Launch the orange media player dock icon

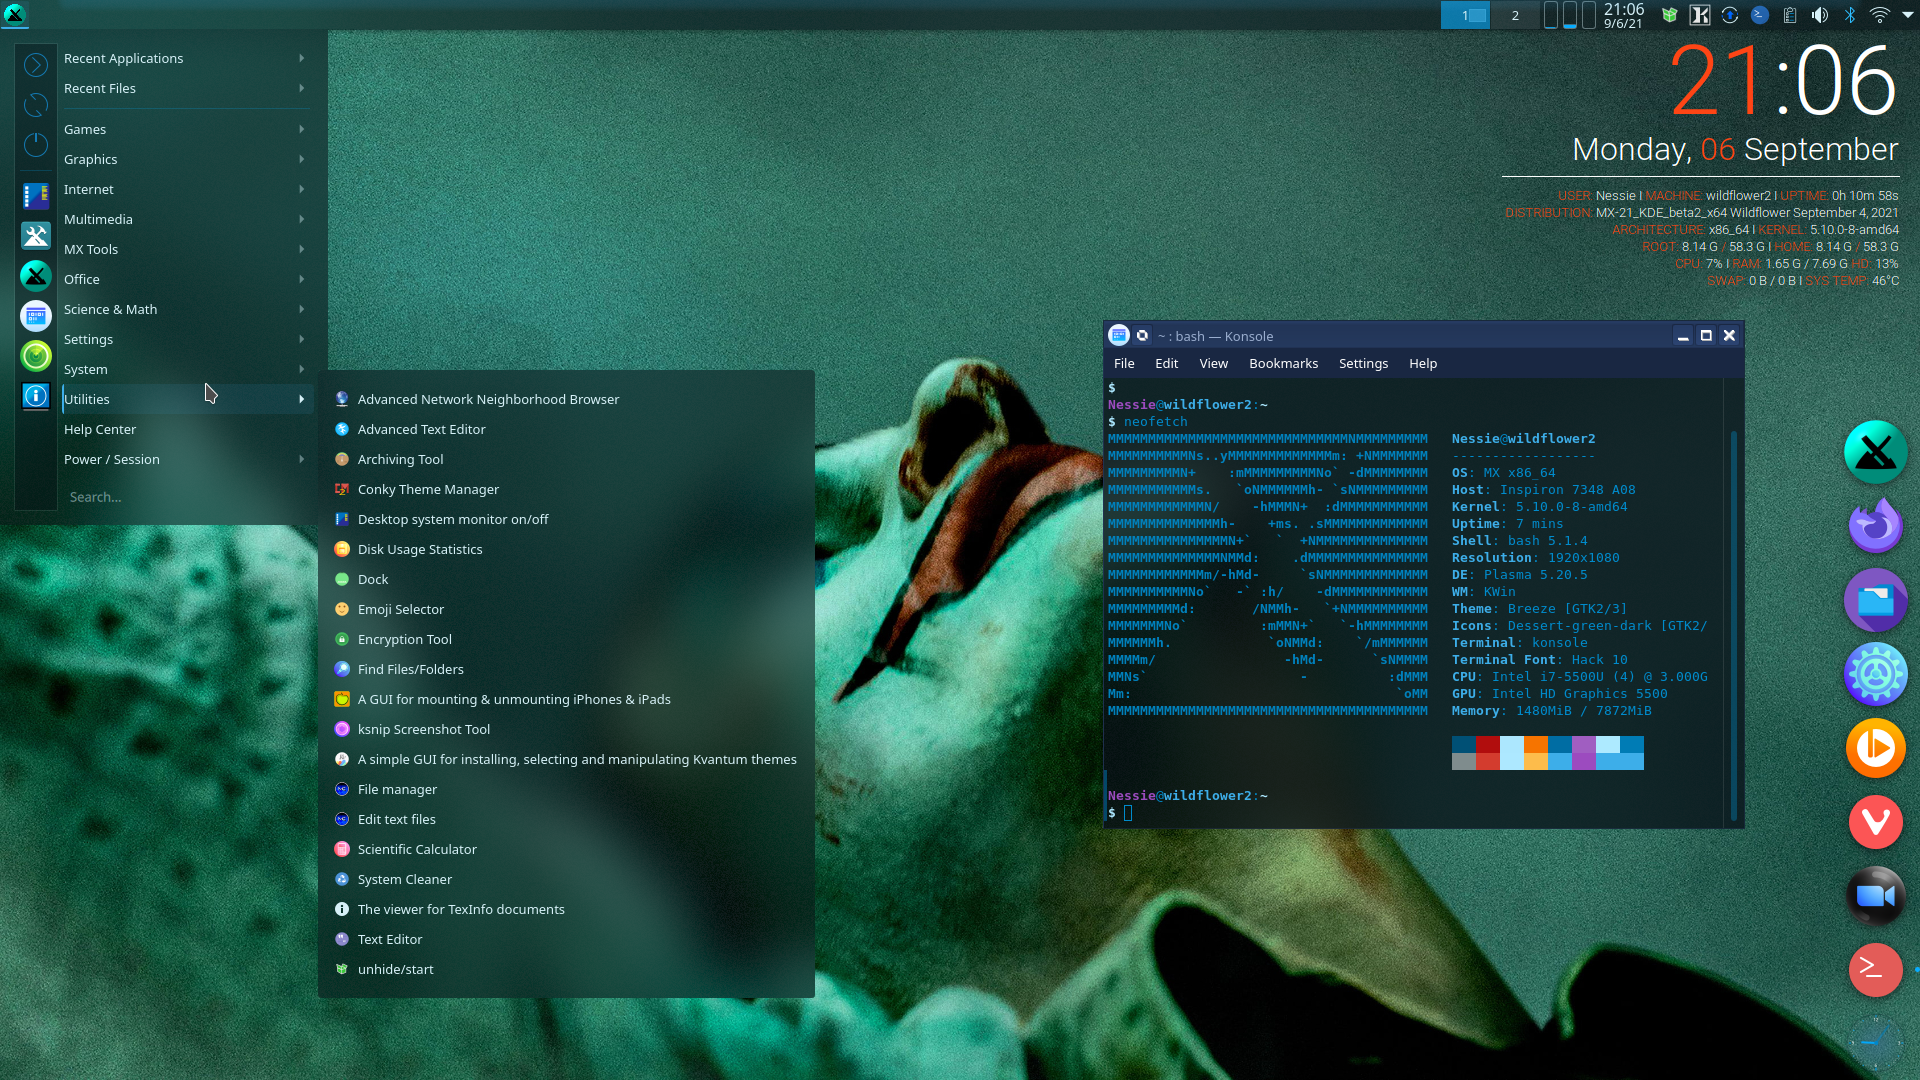(1875, 748)
